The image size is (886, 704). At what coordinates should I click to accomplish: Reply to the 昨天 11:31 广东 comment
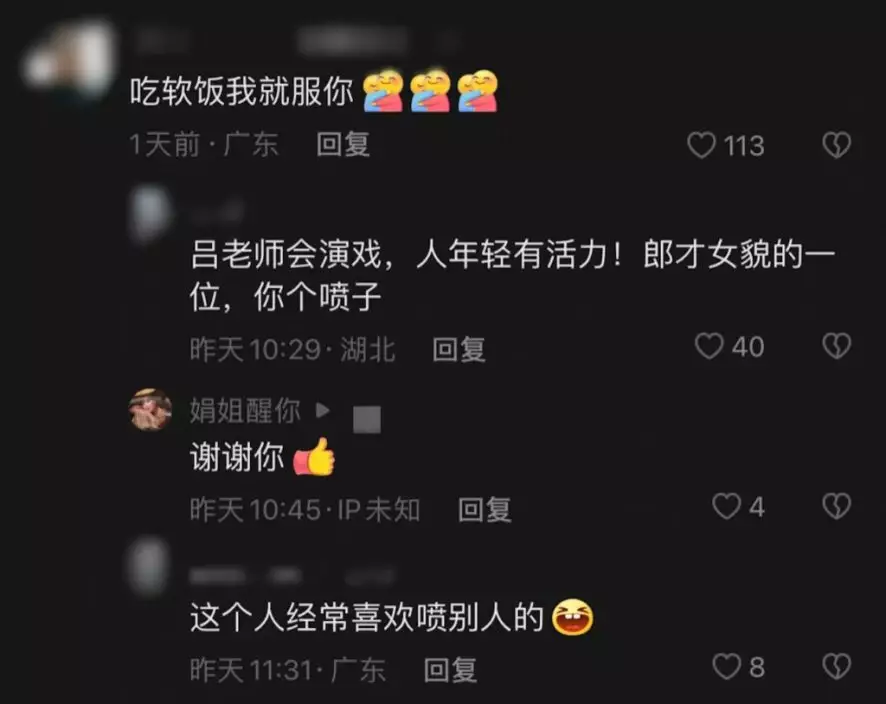pyautogui.click(x=450, y=670)
